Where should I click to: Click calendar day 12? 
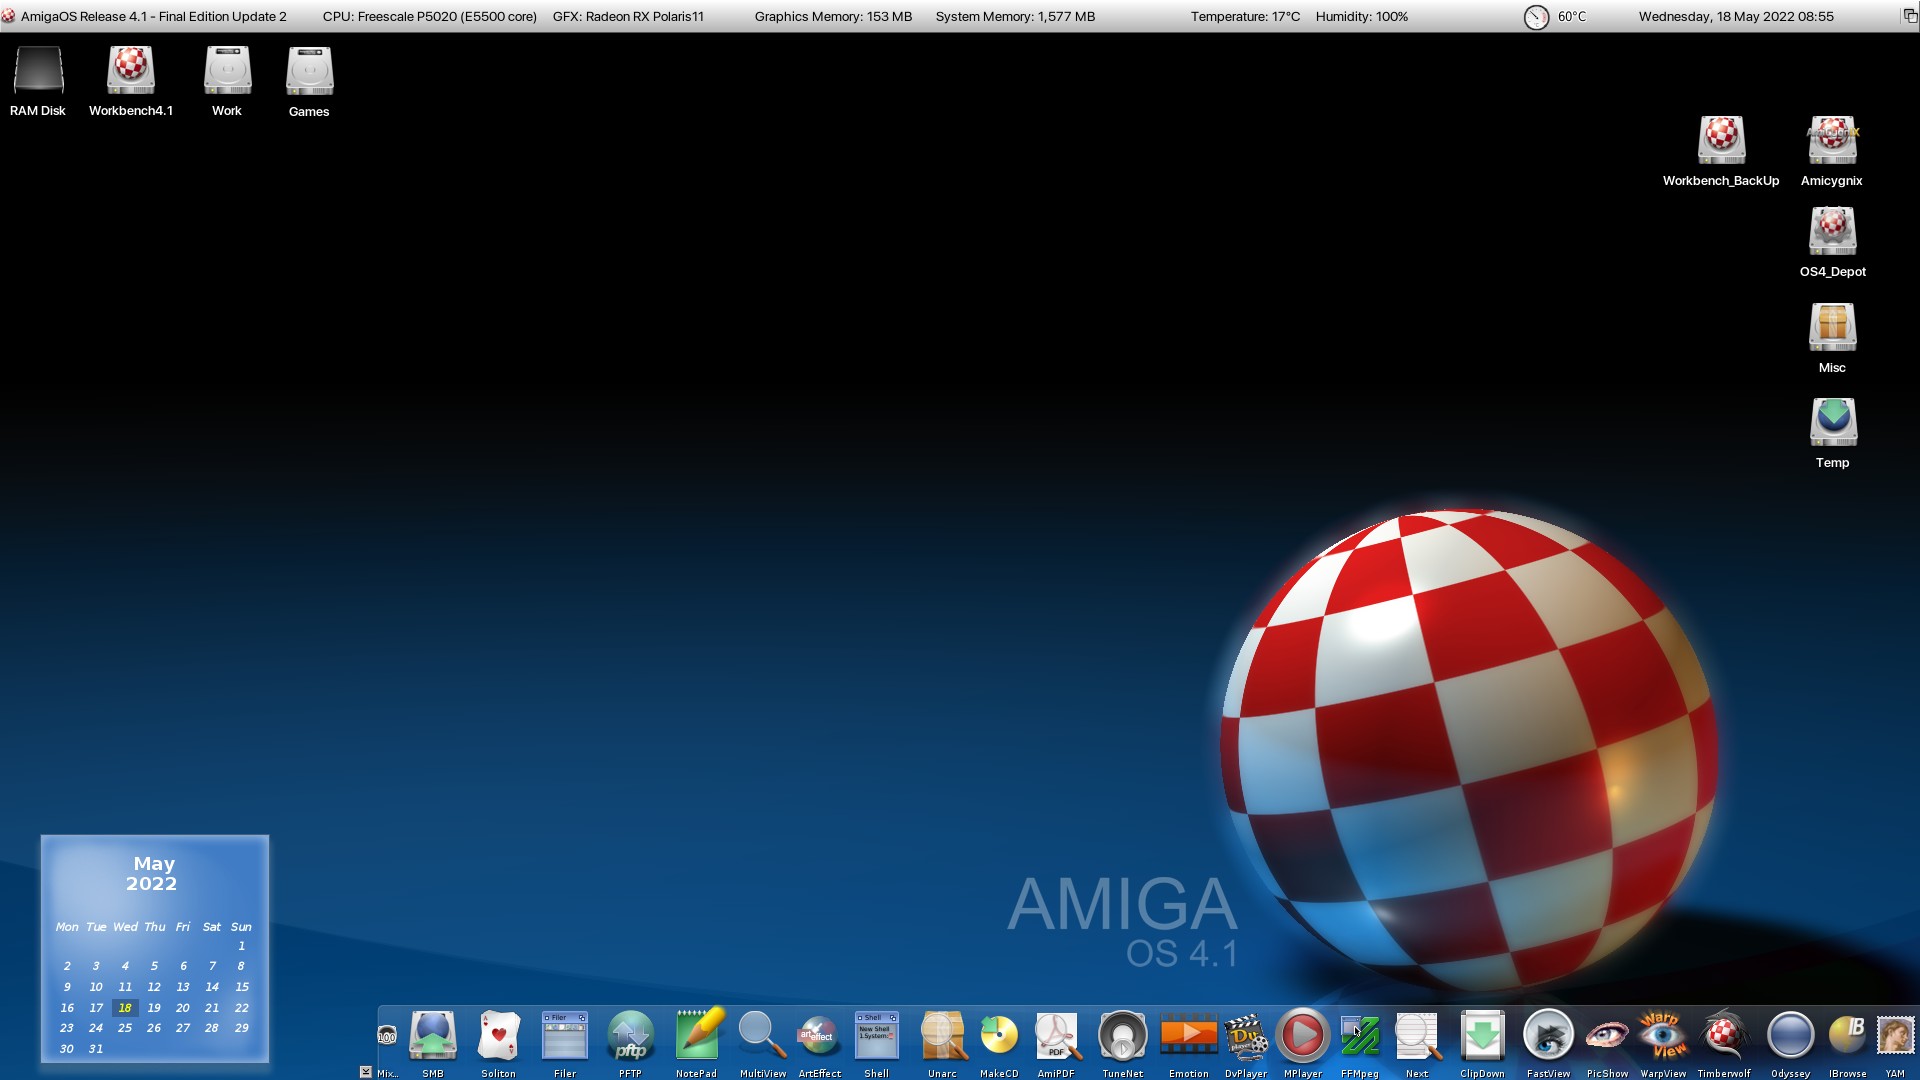point(154,987)
